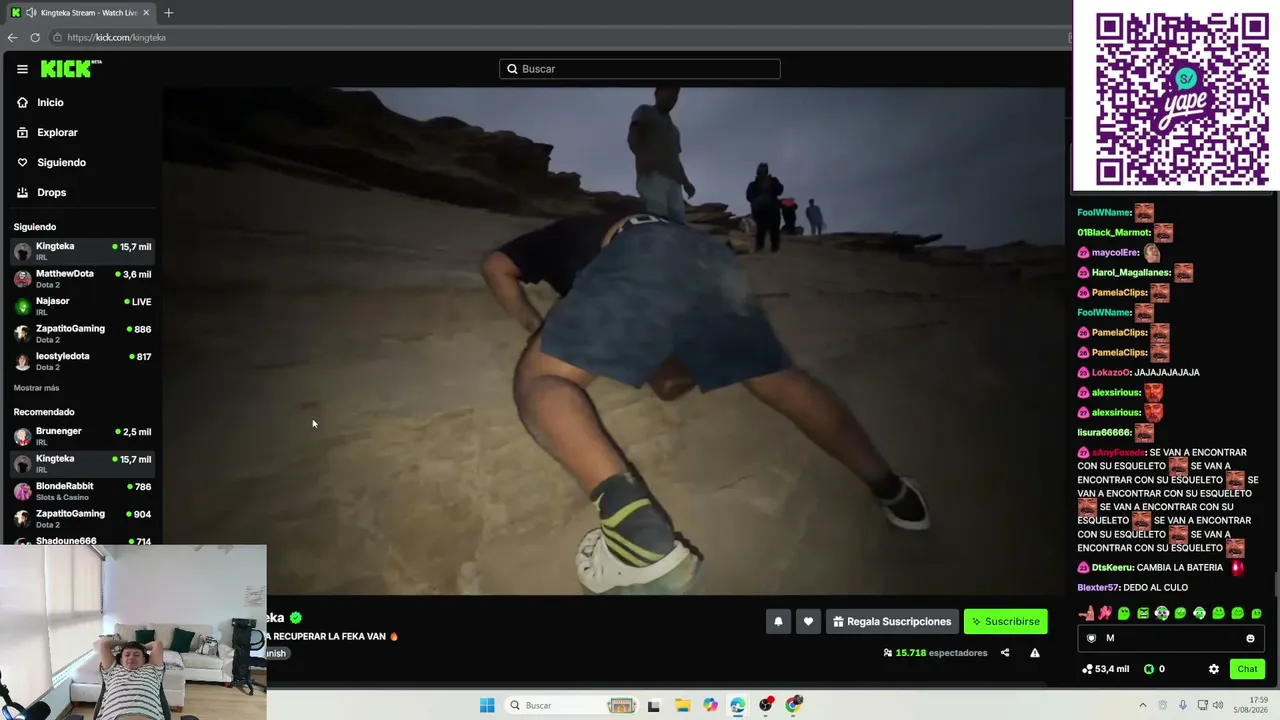
Task: Click the kick.com/kingteka address bar
Action: [560, 37]
